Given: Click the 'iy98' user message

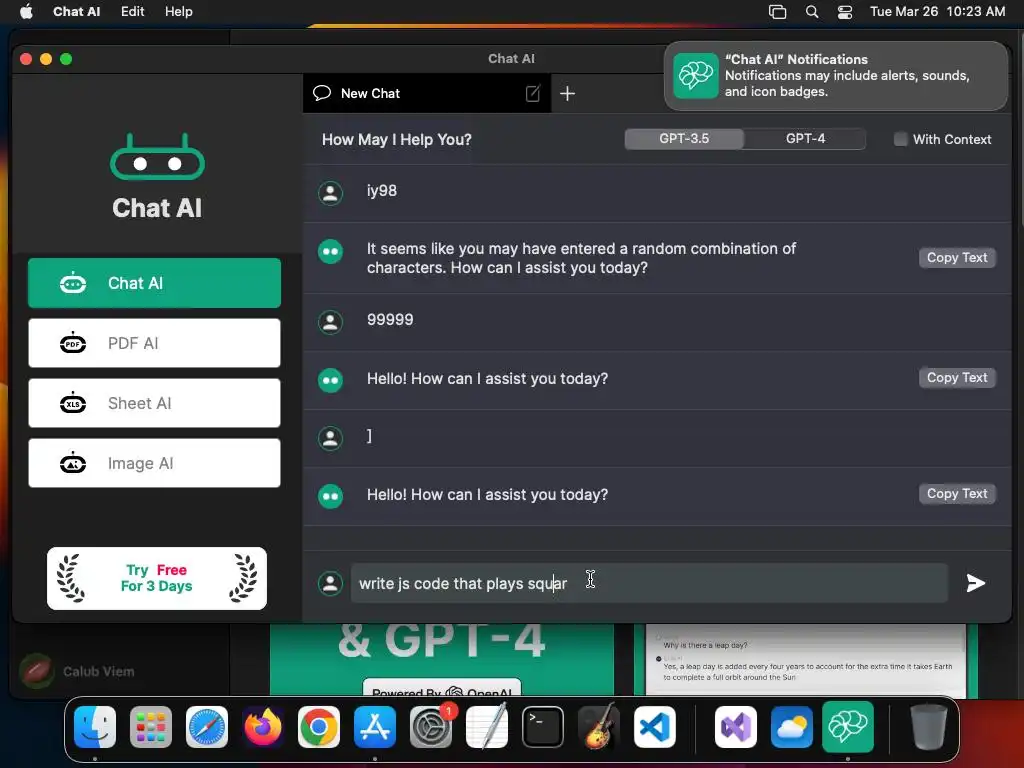Looking at the screenshot, I should (x=382, y=191).
